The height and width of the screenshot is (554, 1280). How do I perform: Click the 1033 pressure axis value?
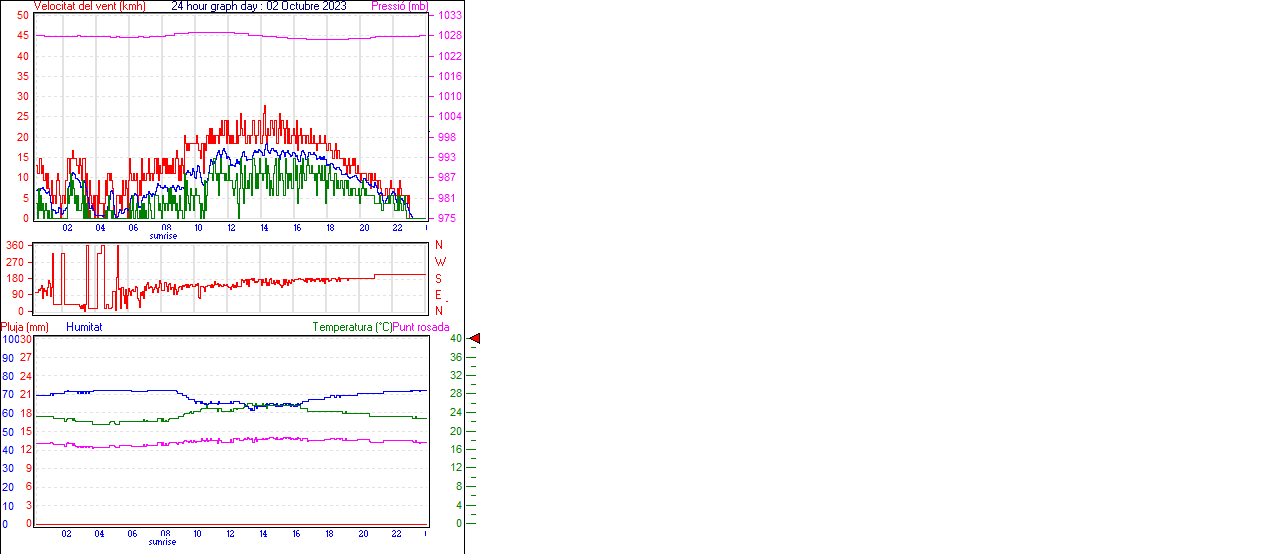(x=450, y=16)
